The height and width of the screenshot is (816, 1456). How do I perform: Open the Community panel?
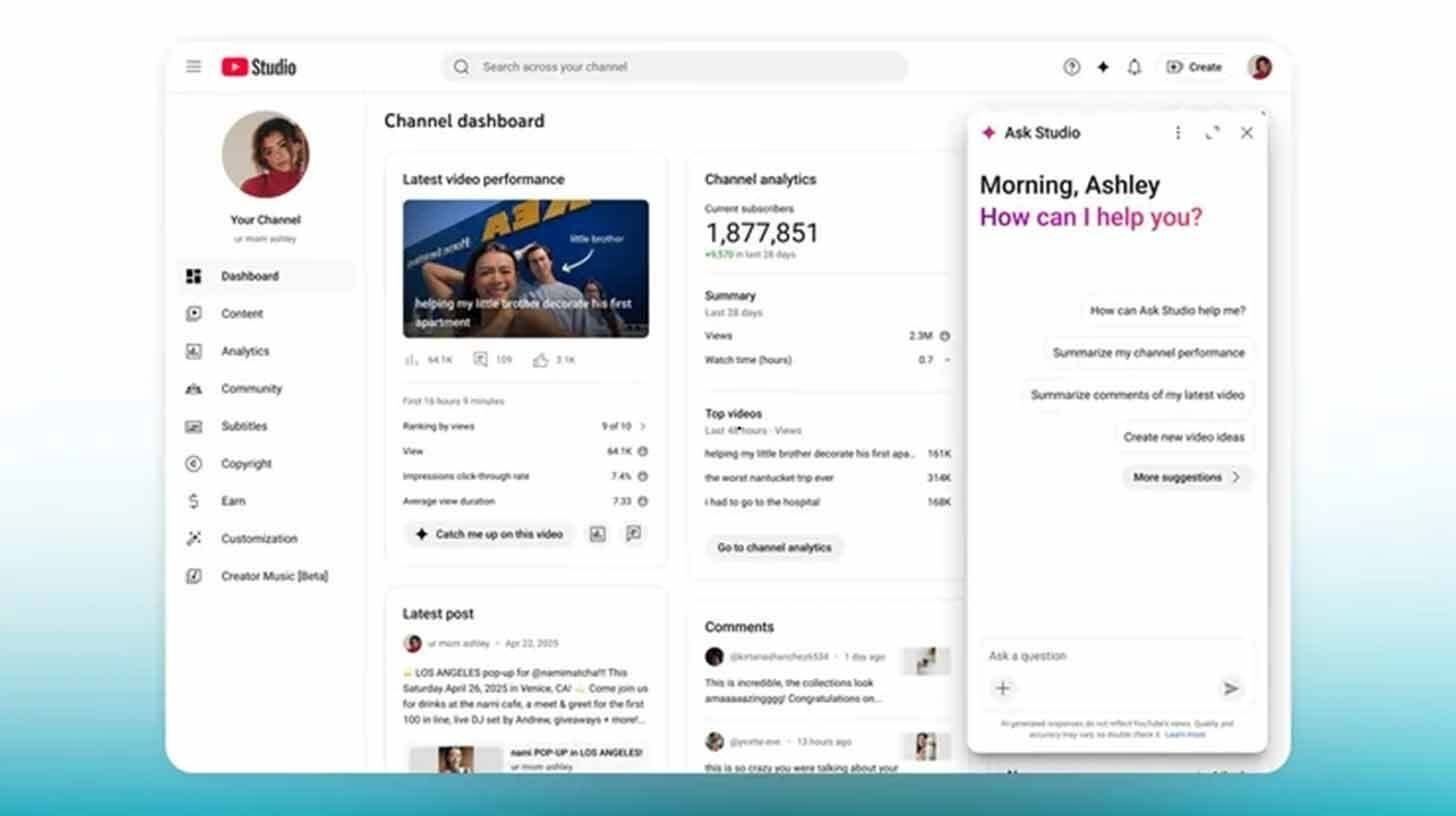coord(251,388)
